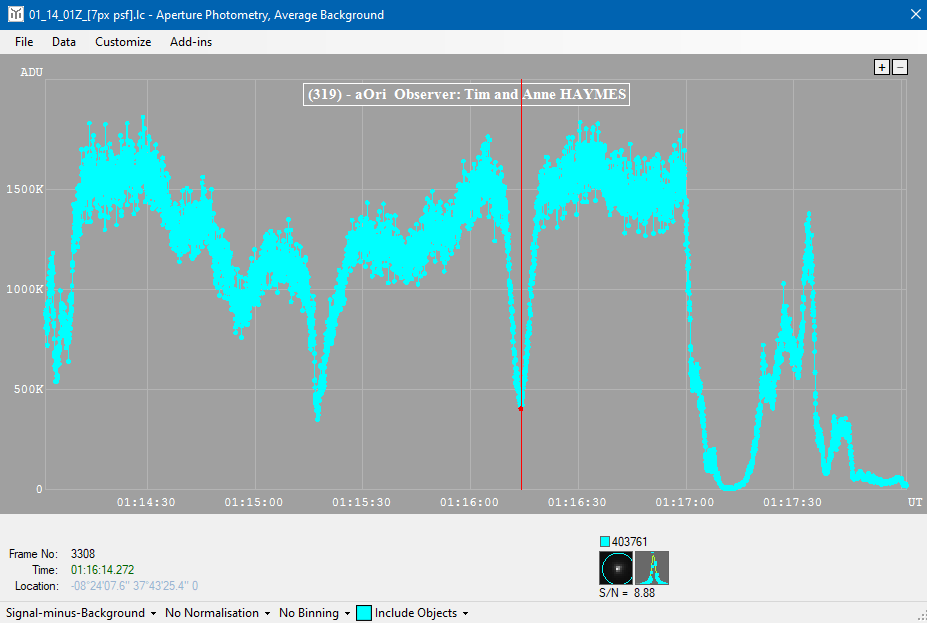The image size is (927, 623).
Task: Click the cyan color swatch beside Include Objects
Action: point(364,613)
